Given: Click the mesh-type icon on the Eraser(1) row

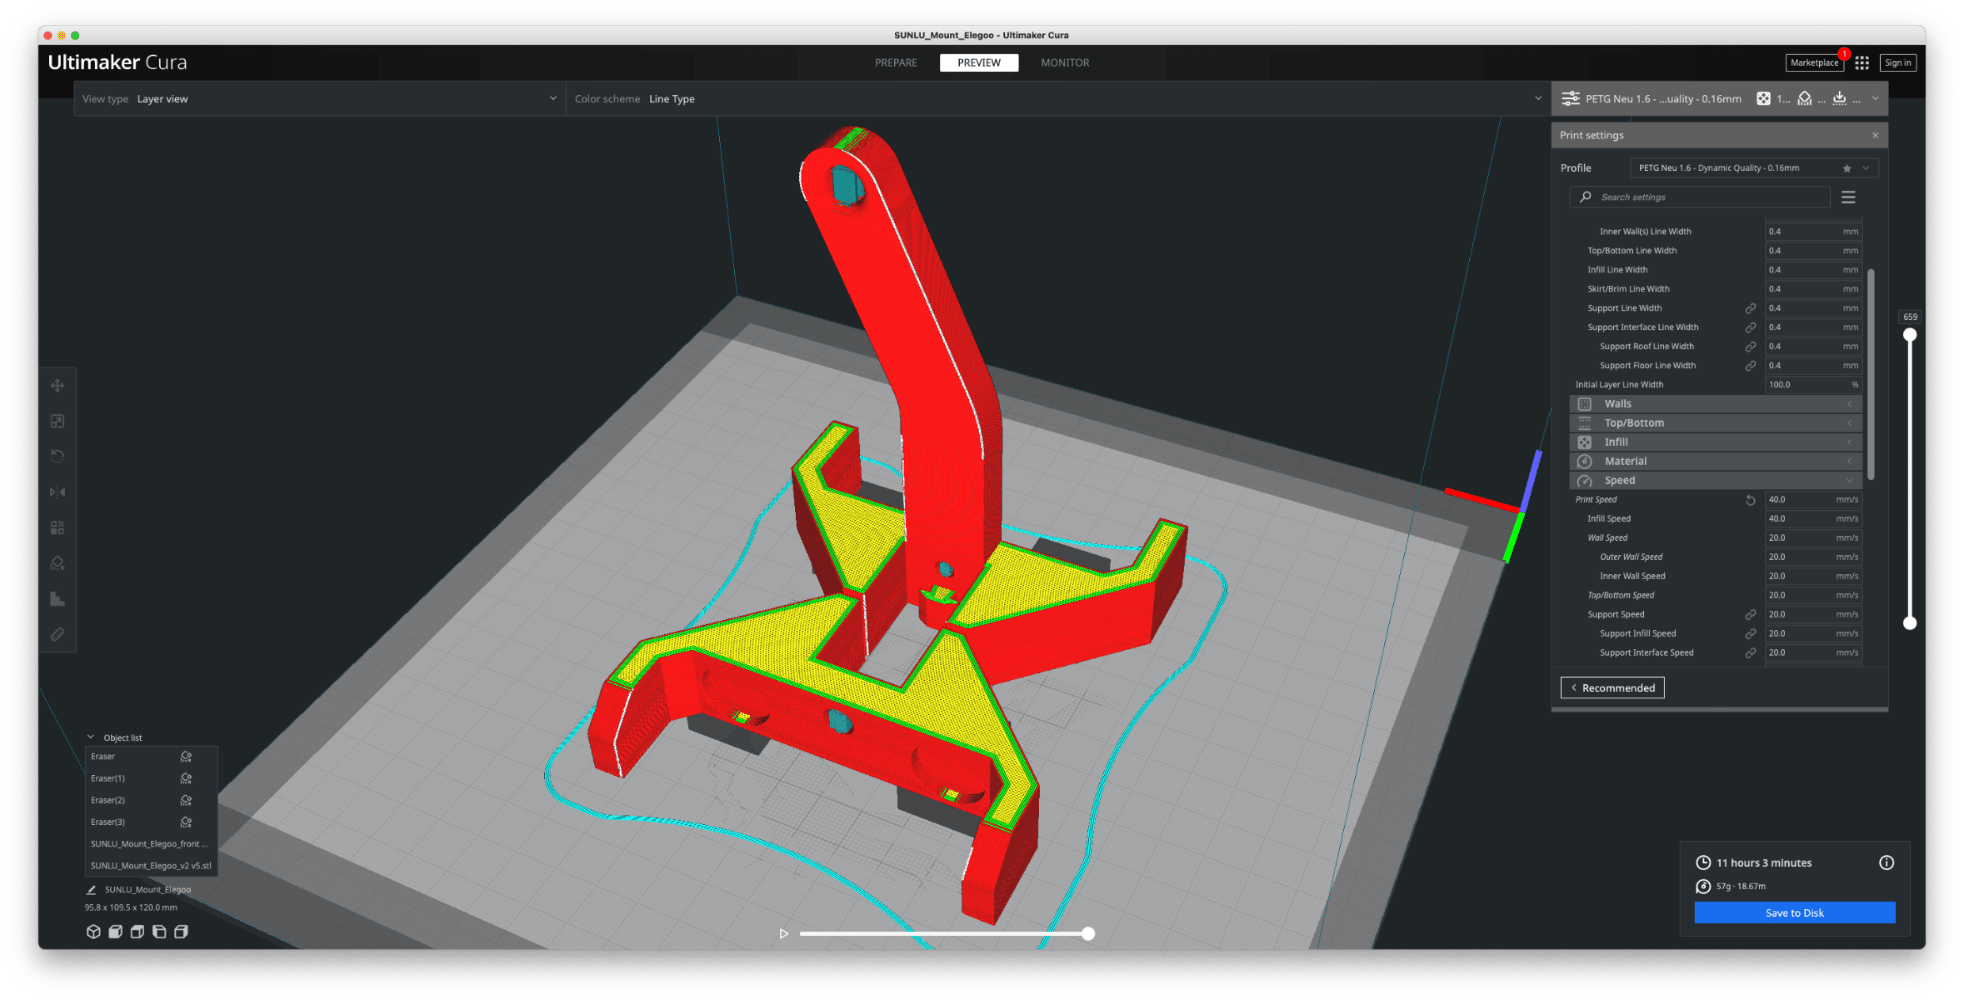Looking at the screenshot, I should coord(186,779).
